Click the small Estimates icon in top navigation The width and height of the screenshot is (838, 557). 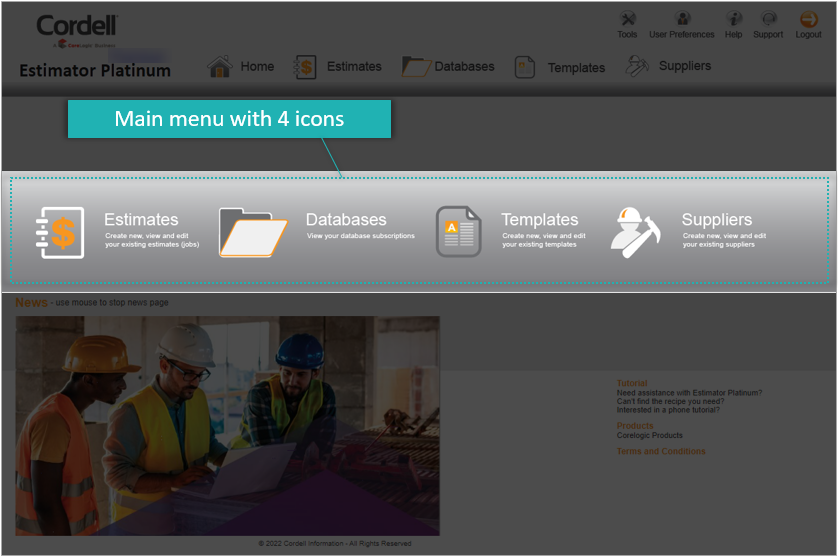click(x=305, y=67)
